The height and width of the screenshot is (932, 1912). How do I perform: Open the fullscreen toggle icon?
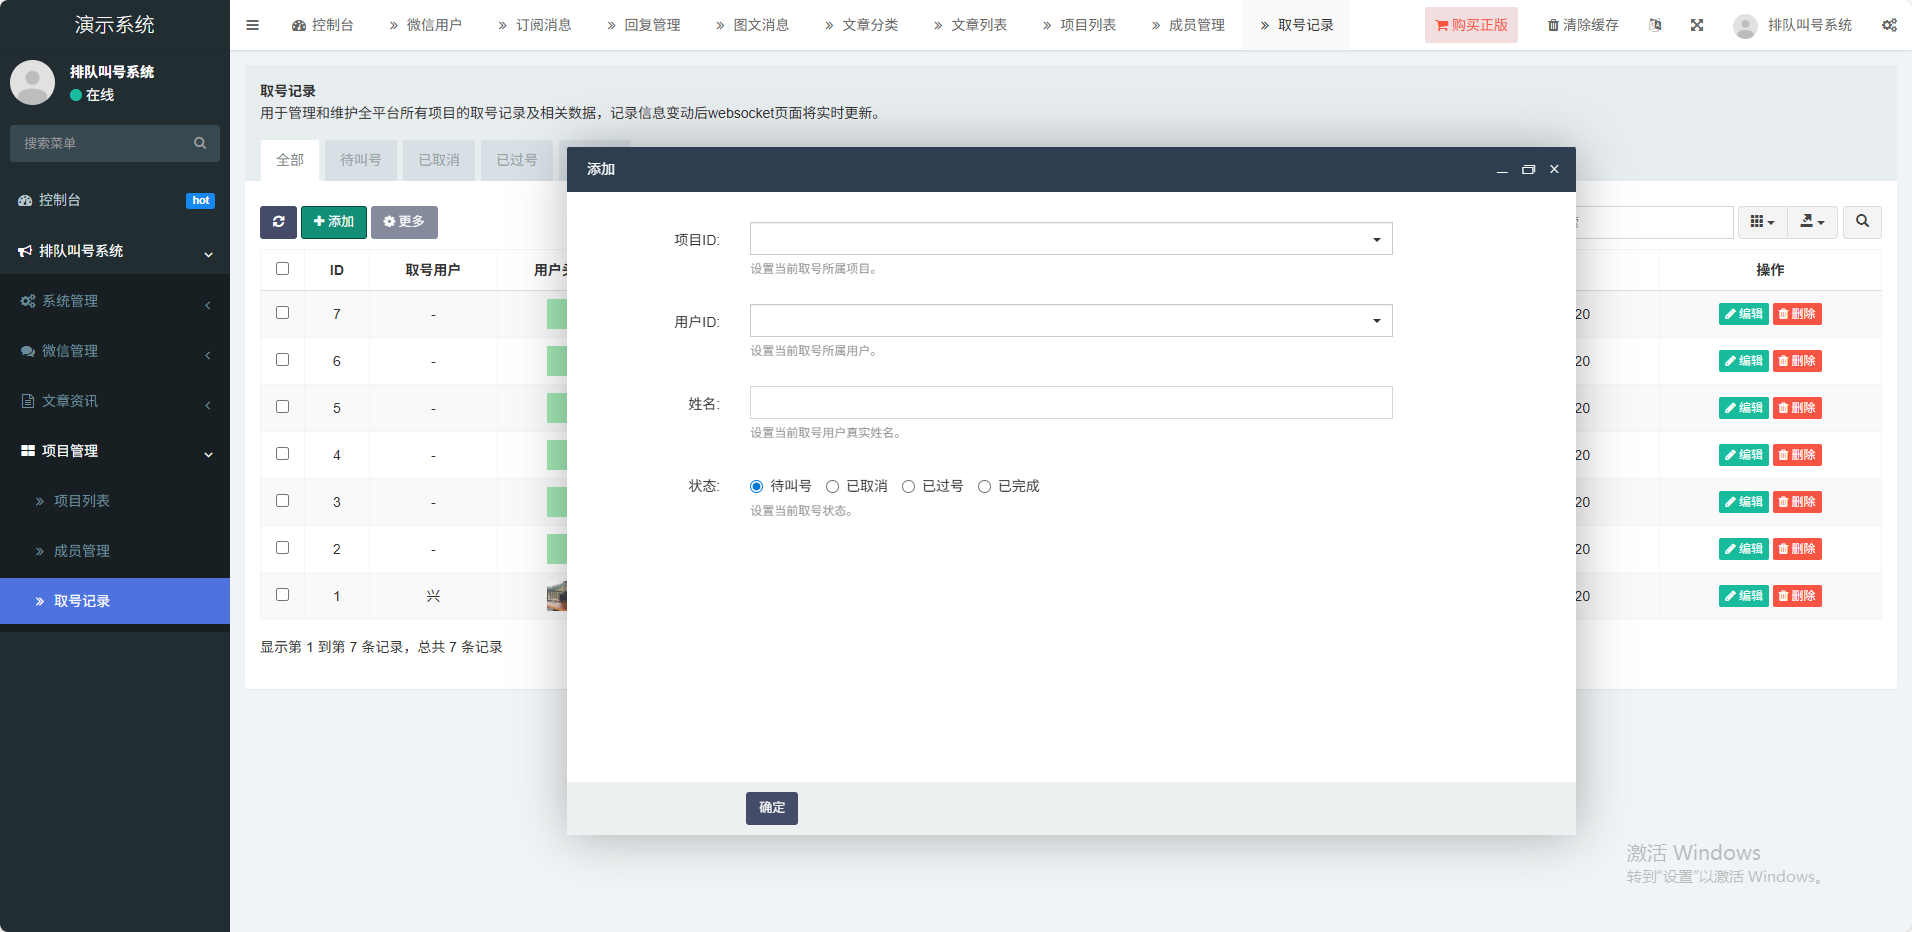[1696, 25]
